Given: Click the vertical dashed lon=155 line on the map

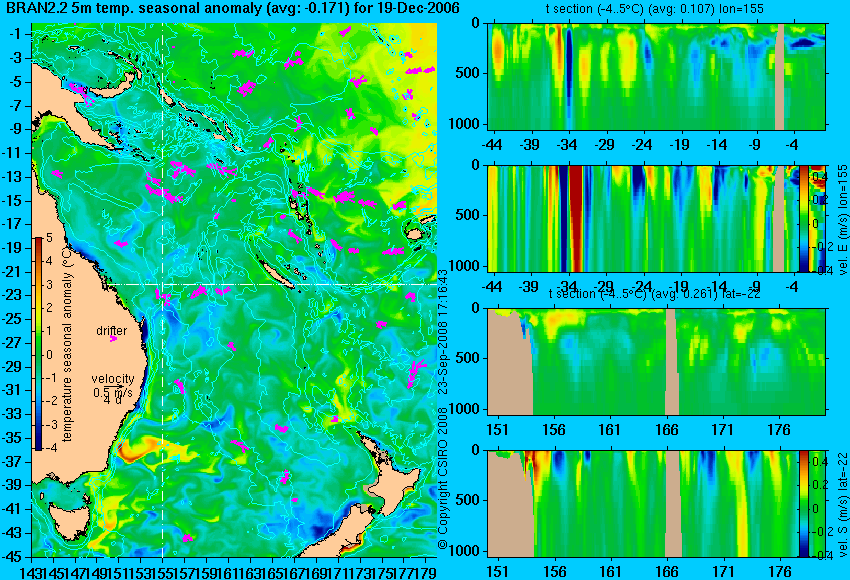Looking at the screenshot, I should point(162,290).
